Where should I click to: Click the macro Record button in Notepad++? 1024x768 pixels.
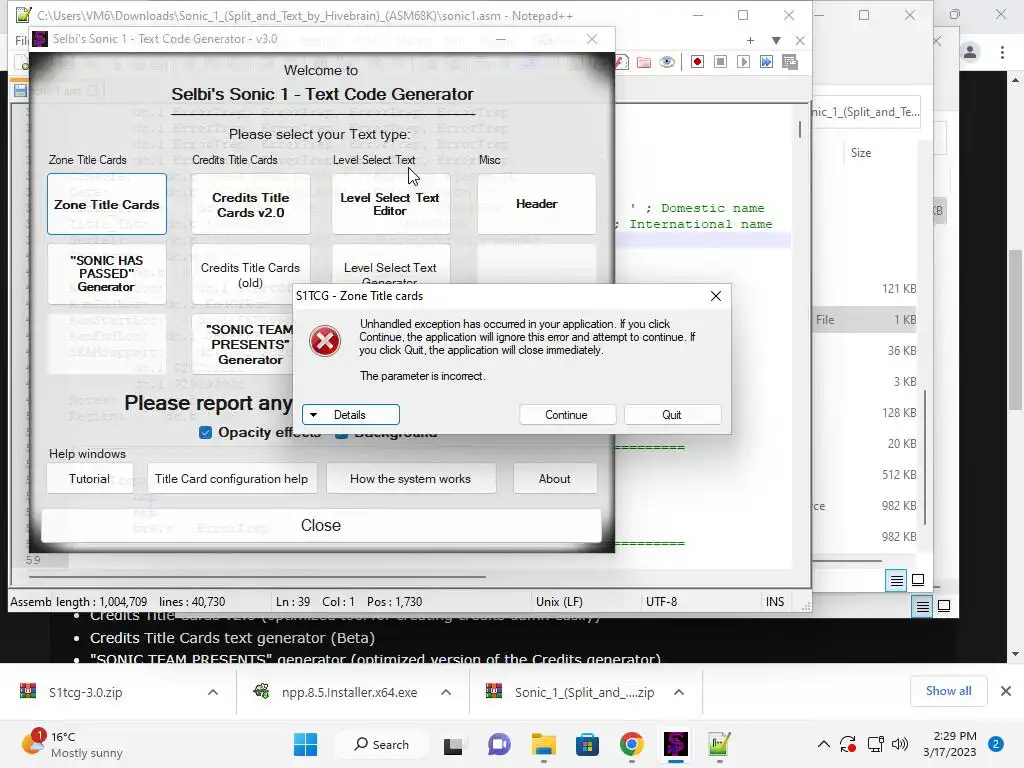pos(697,62)
